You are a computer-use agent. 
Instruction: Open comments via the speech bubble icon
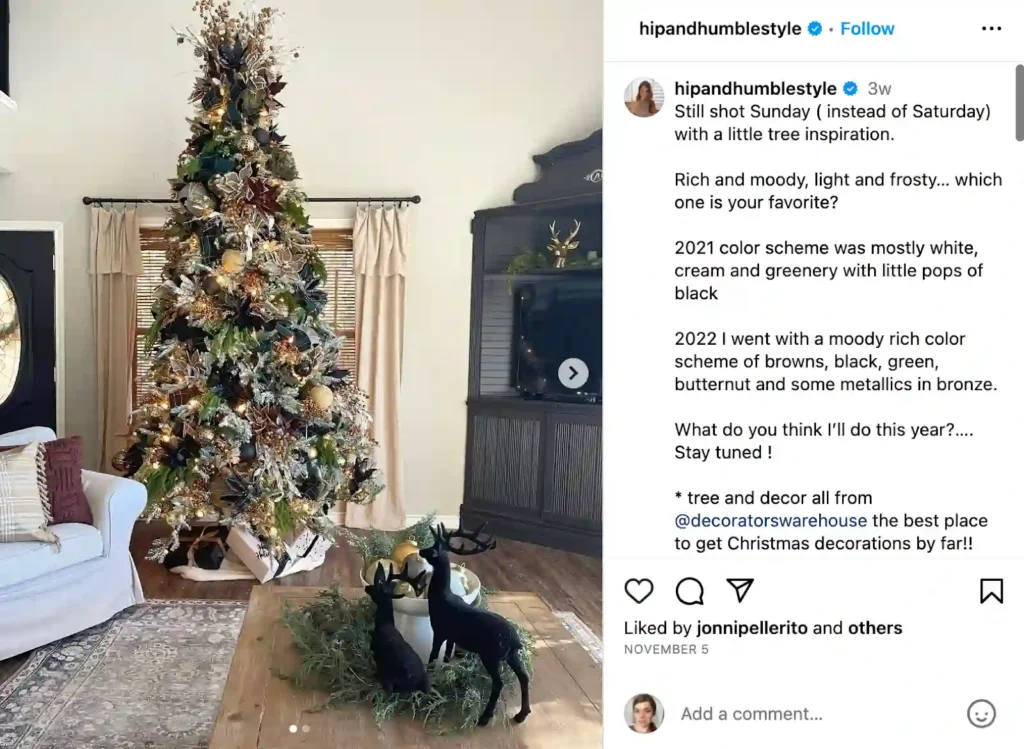(x=690, y=591)
